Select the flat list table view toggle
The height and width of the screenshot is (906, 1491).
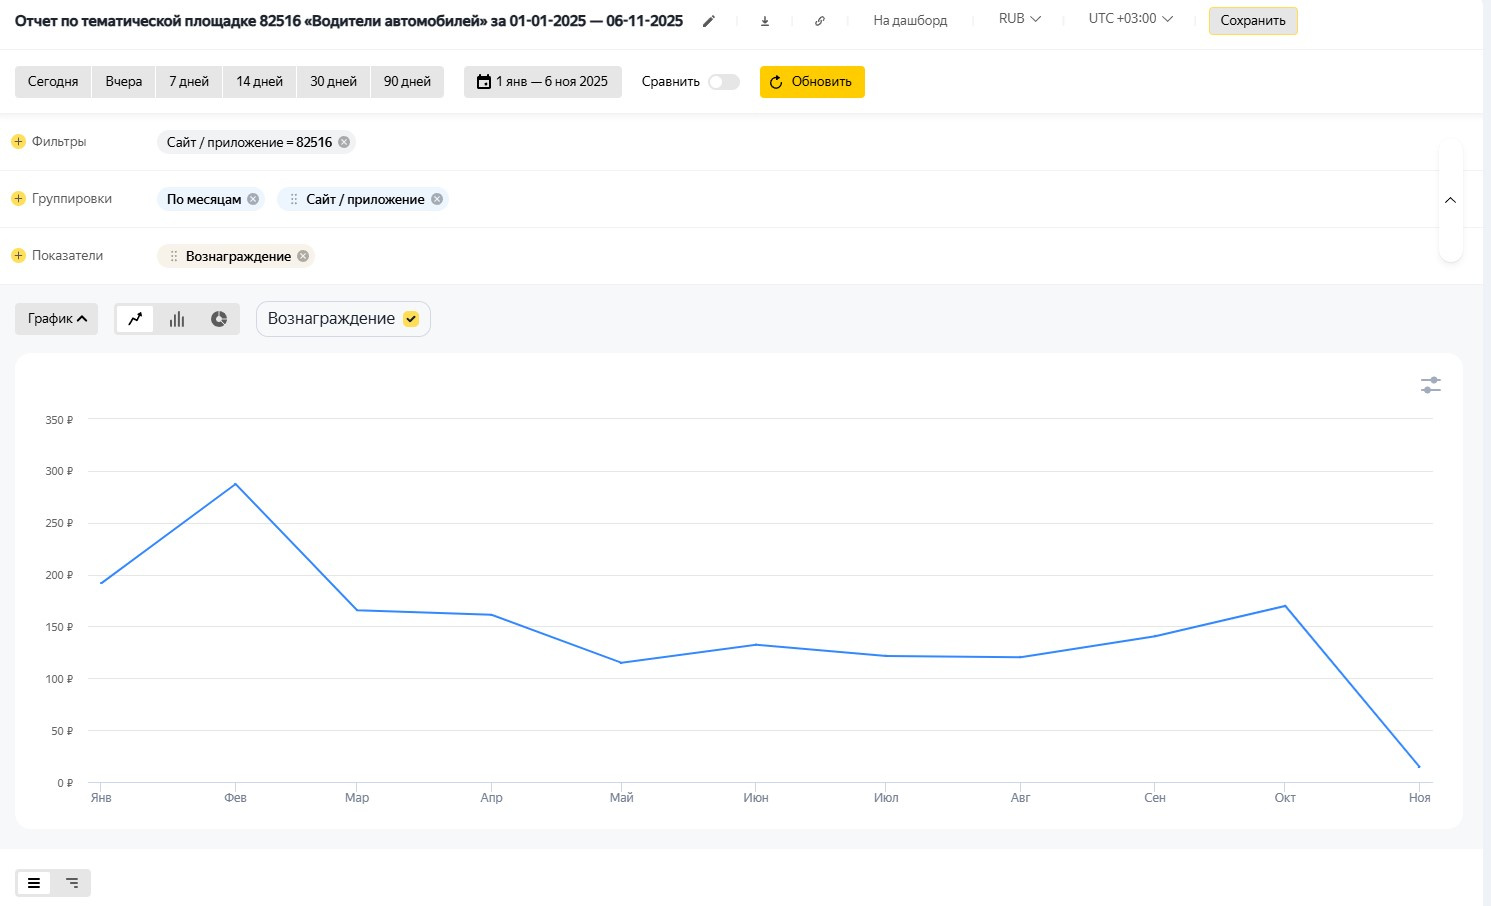coord(34,883)
